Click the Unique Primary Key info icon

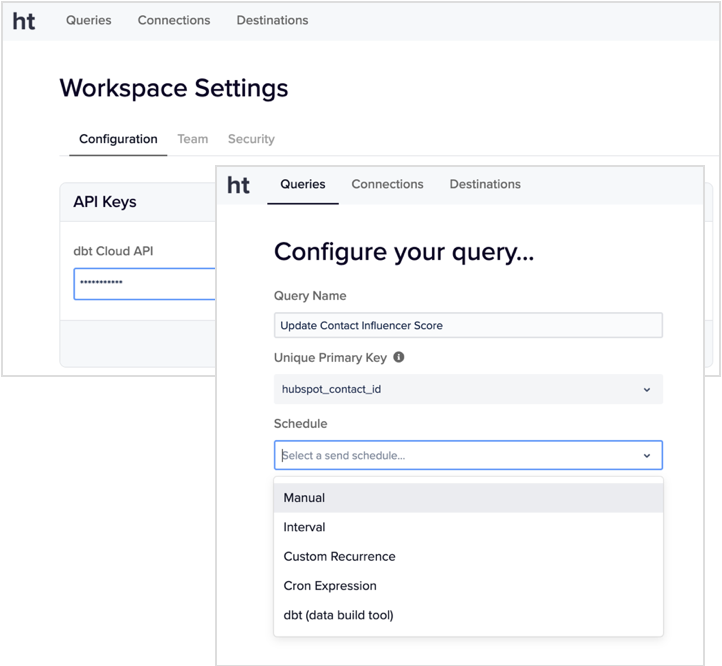click(x=399, y=357)
